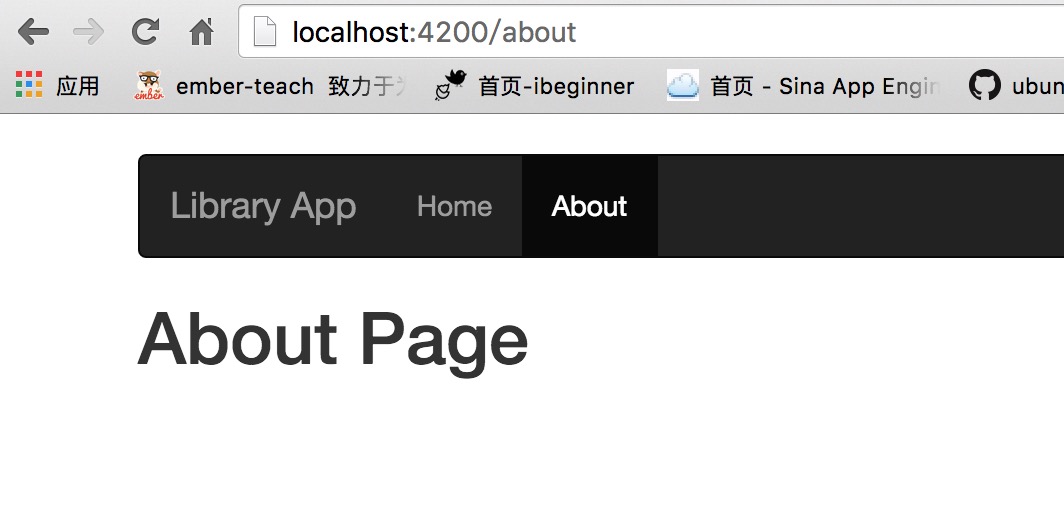This screenshot has width=1064, height=526.
Task: Open the 应用 bookmarks label
Action: (77, 86)
